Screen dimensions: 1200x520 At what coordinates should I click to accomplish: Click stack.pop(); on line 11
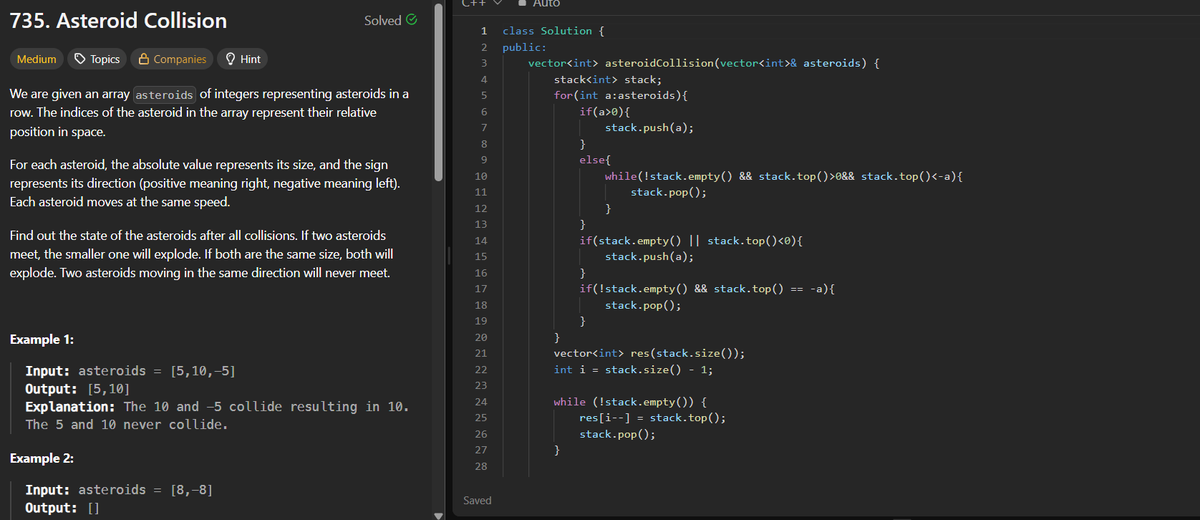pyautogui.click(x=669, y=192)
